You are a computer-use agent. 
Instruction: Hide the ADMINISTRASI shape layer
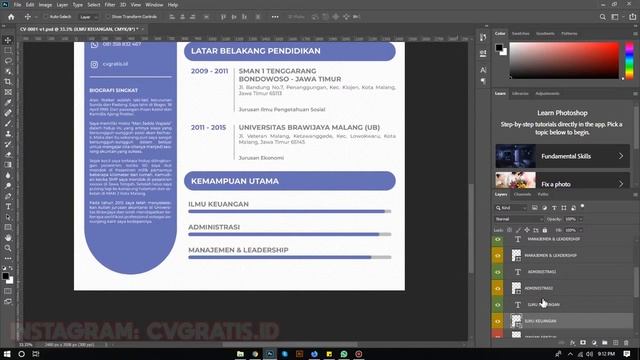(498, 288)
